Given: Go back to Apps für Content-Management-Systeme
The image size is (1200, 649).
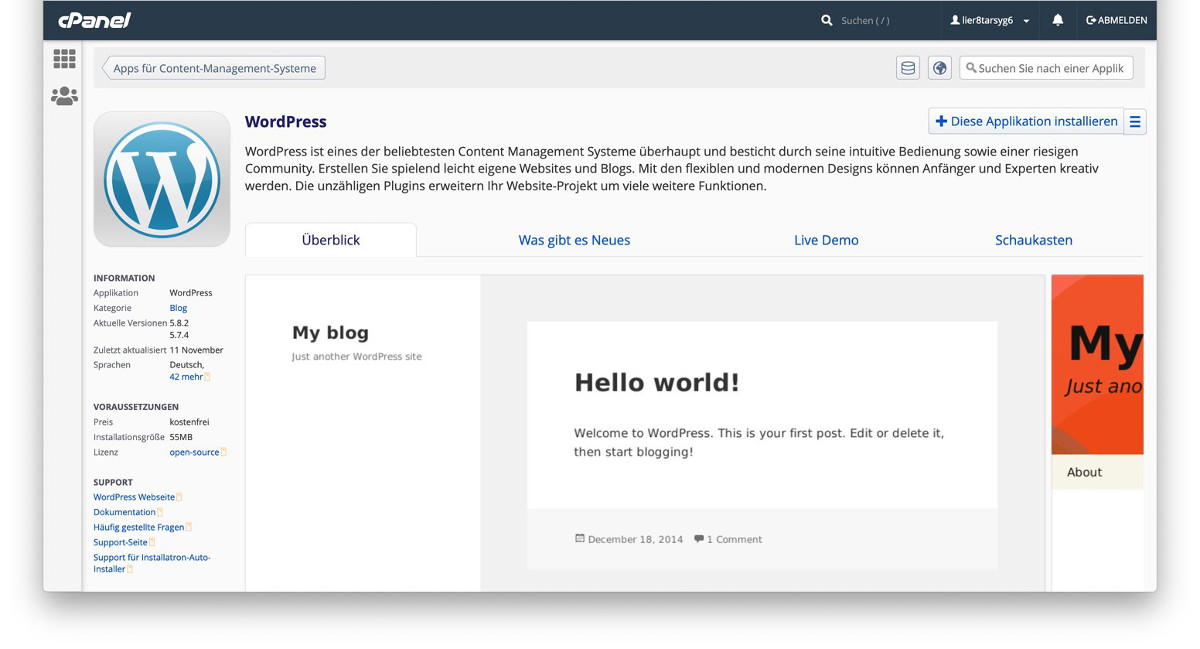Looking at the screenshot, I should click(x=214, y=68).
